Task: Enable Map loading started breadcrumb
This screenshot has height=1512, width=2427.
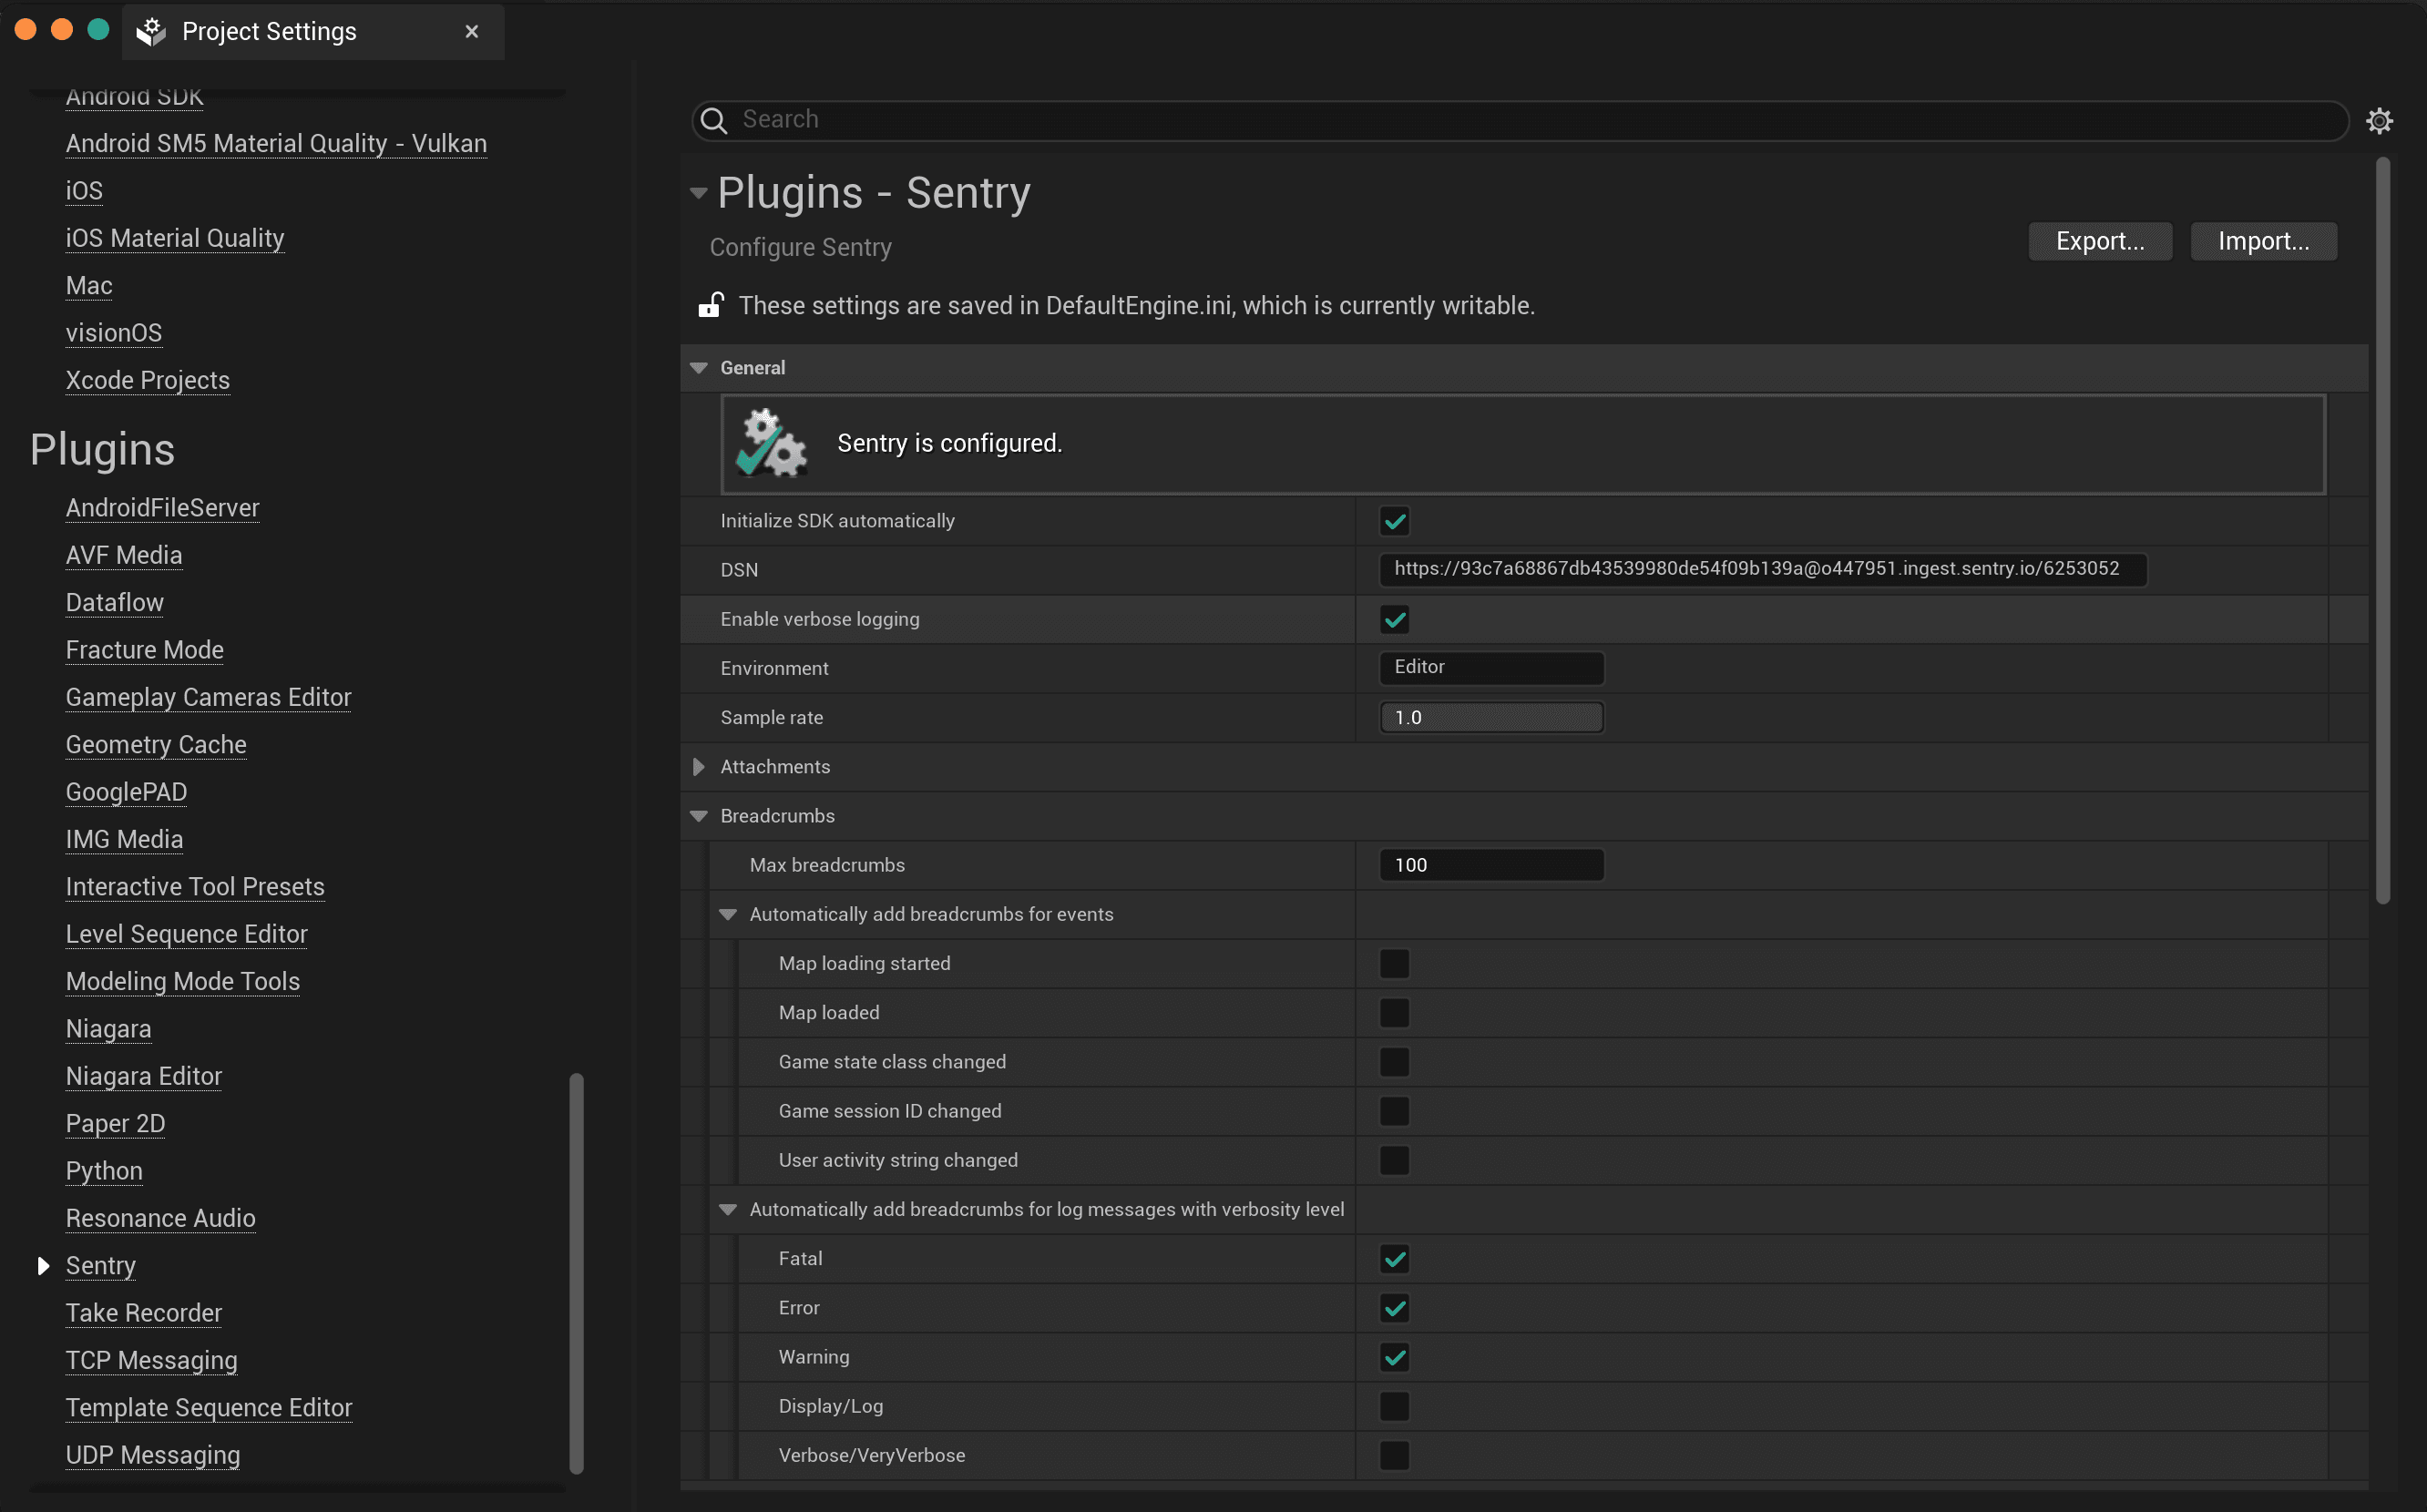Action: [1394, 964]
